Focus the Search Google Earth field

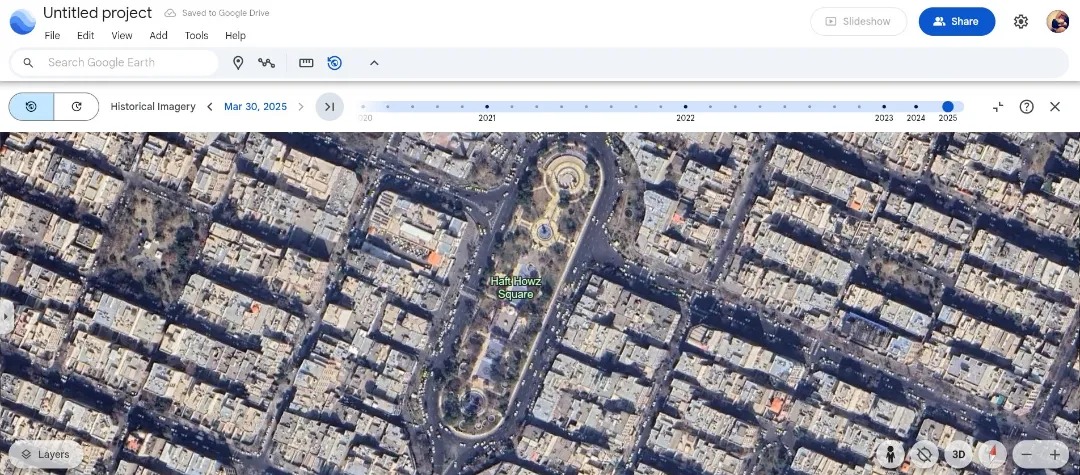[114, 63]
